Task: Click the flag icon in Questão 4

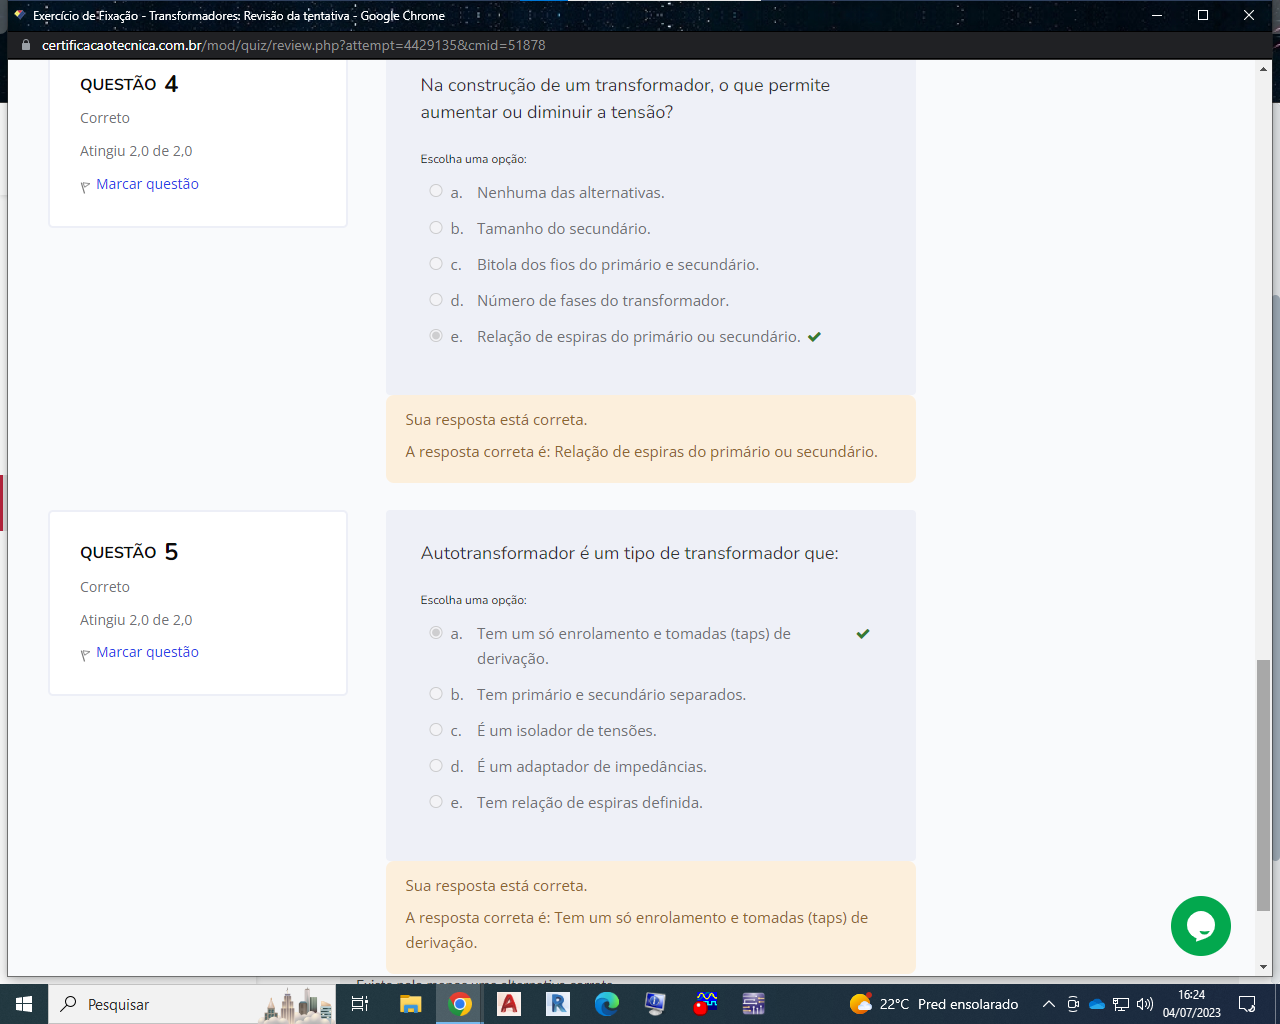Action: 85,186
